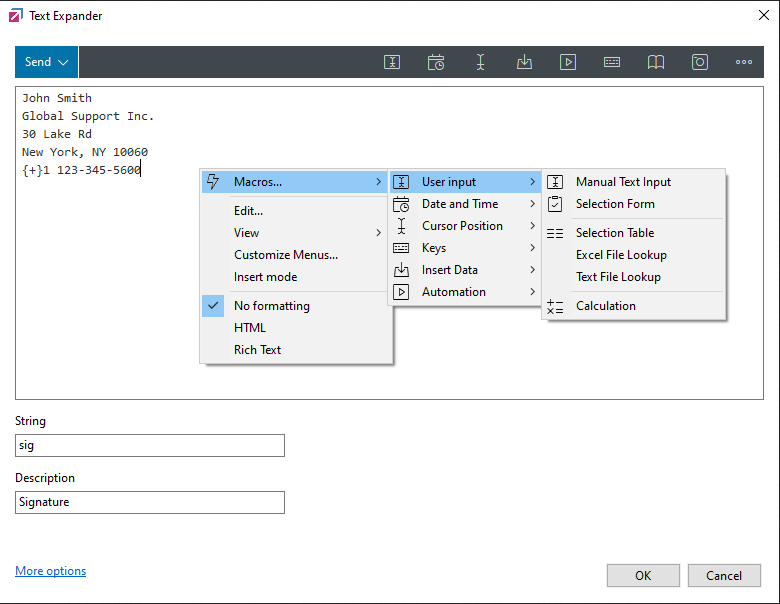The height and width of the screenshot is (604, 780).
Task: Select the No formatting option
Action: pos(271,306)
